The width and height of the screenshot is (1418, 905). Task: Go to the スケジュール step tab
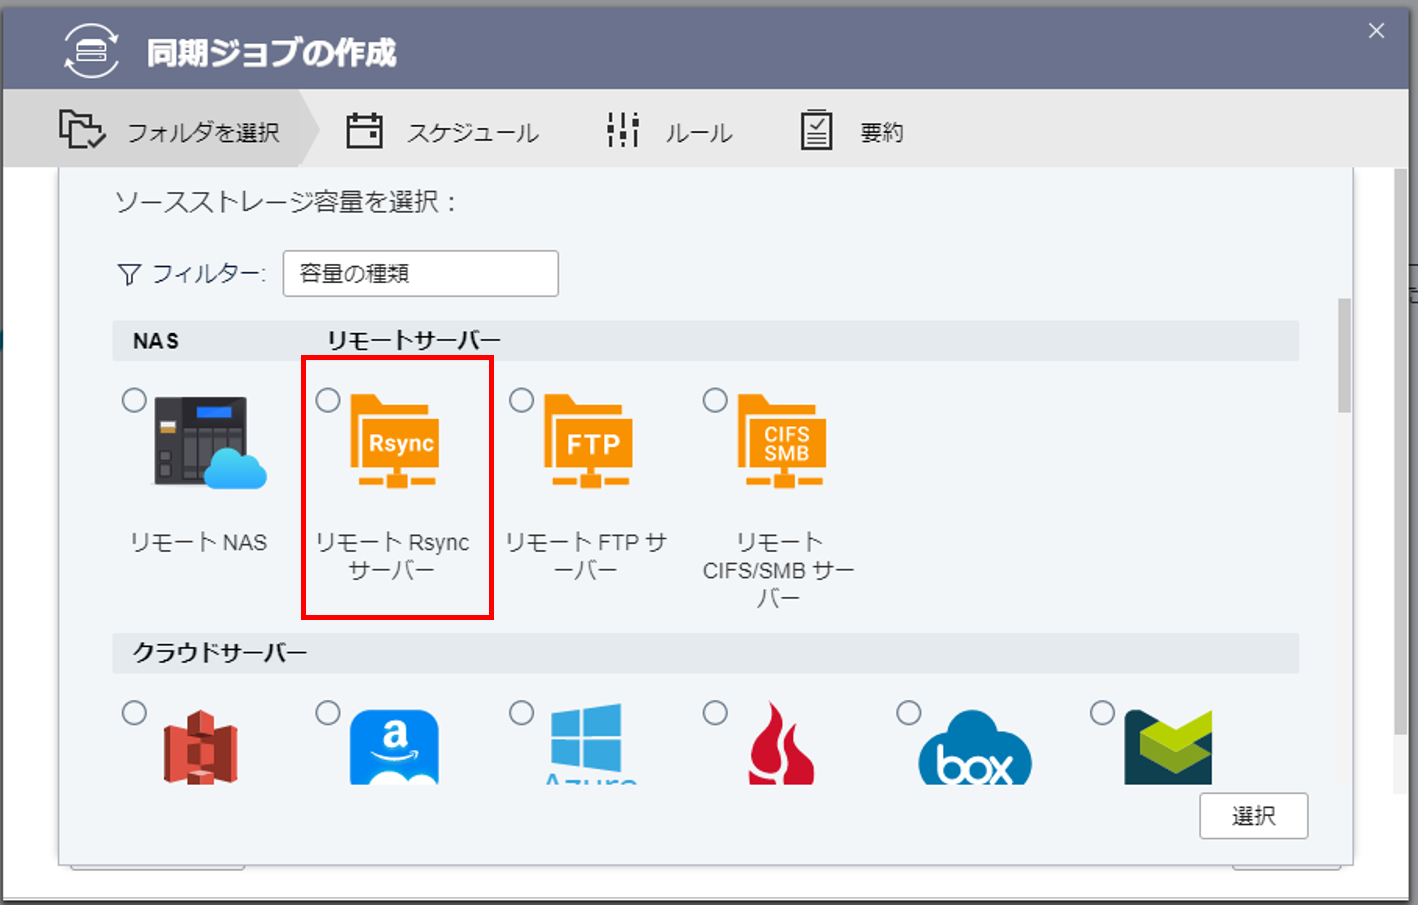[x=442, y=132]
